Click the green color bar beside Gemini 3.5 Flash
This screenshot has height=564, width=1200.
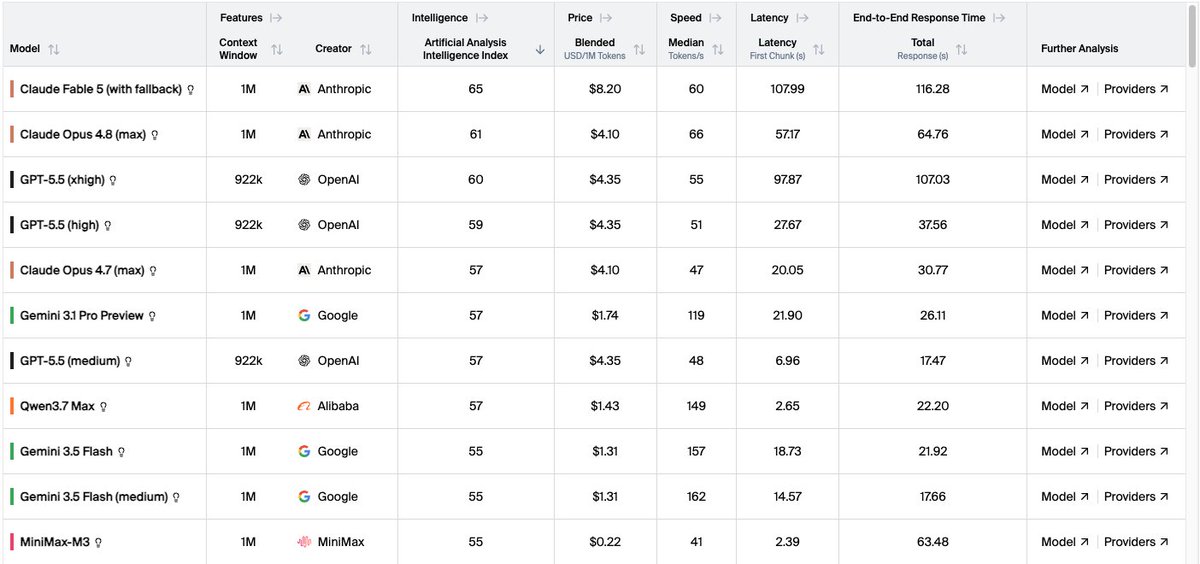click(12, 452)
